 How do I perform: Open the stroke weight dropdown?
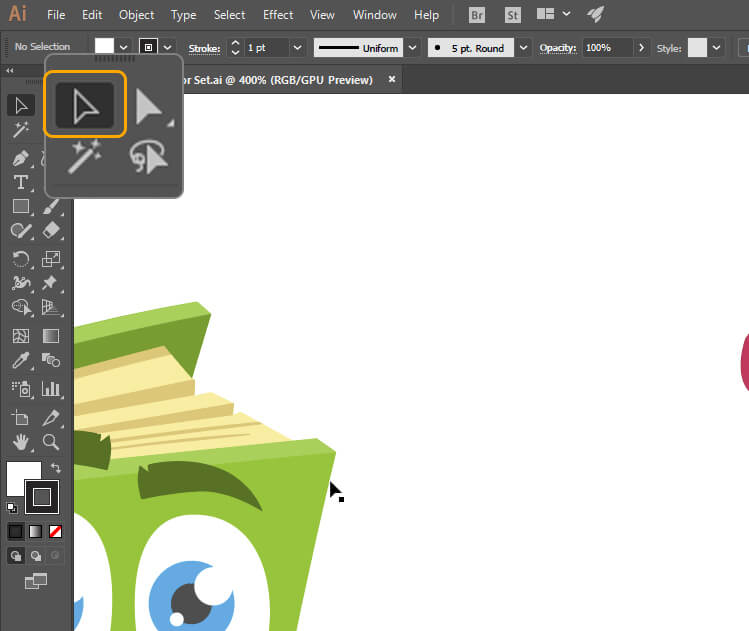[x=297, y=48]
